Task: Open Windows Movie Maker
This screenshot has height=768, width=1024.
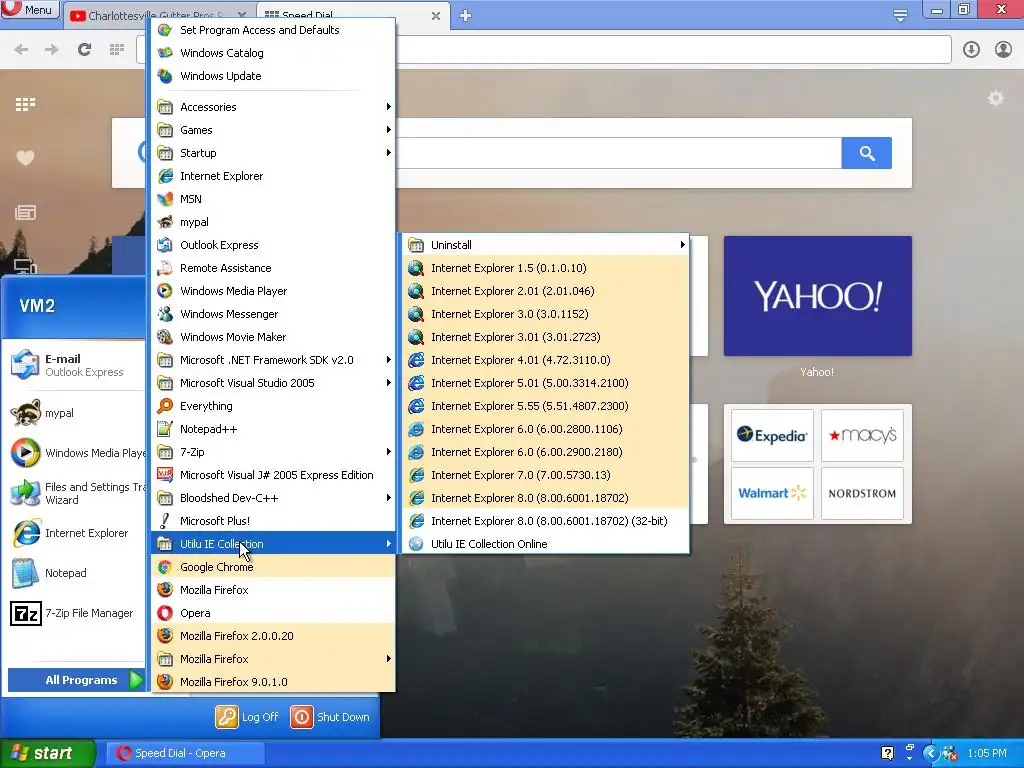Action: pos(273,337)
